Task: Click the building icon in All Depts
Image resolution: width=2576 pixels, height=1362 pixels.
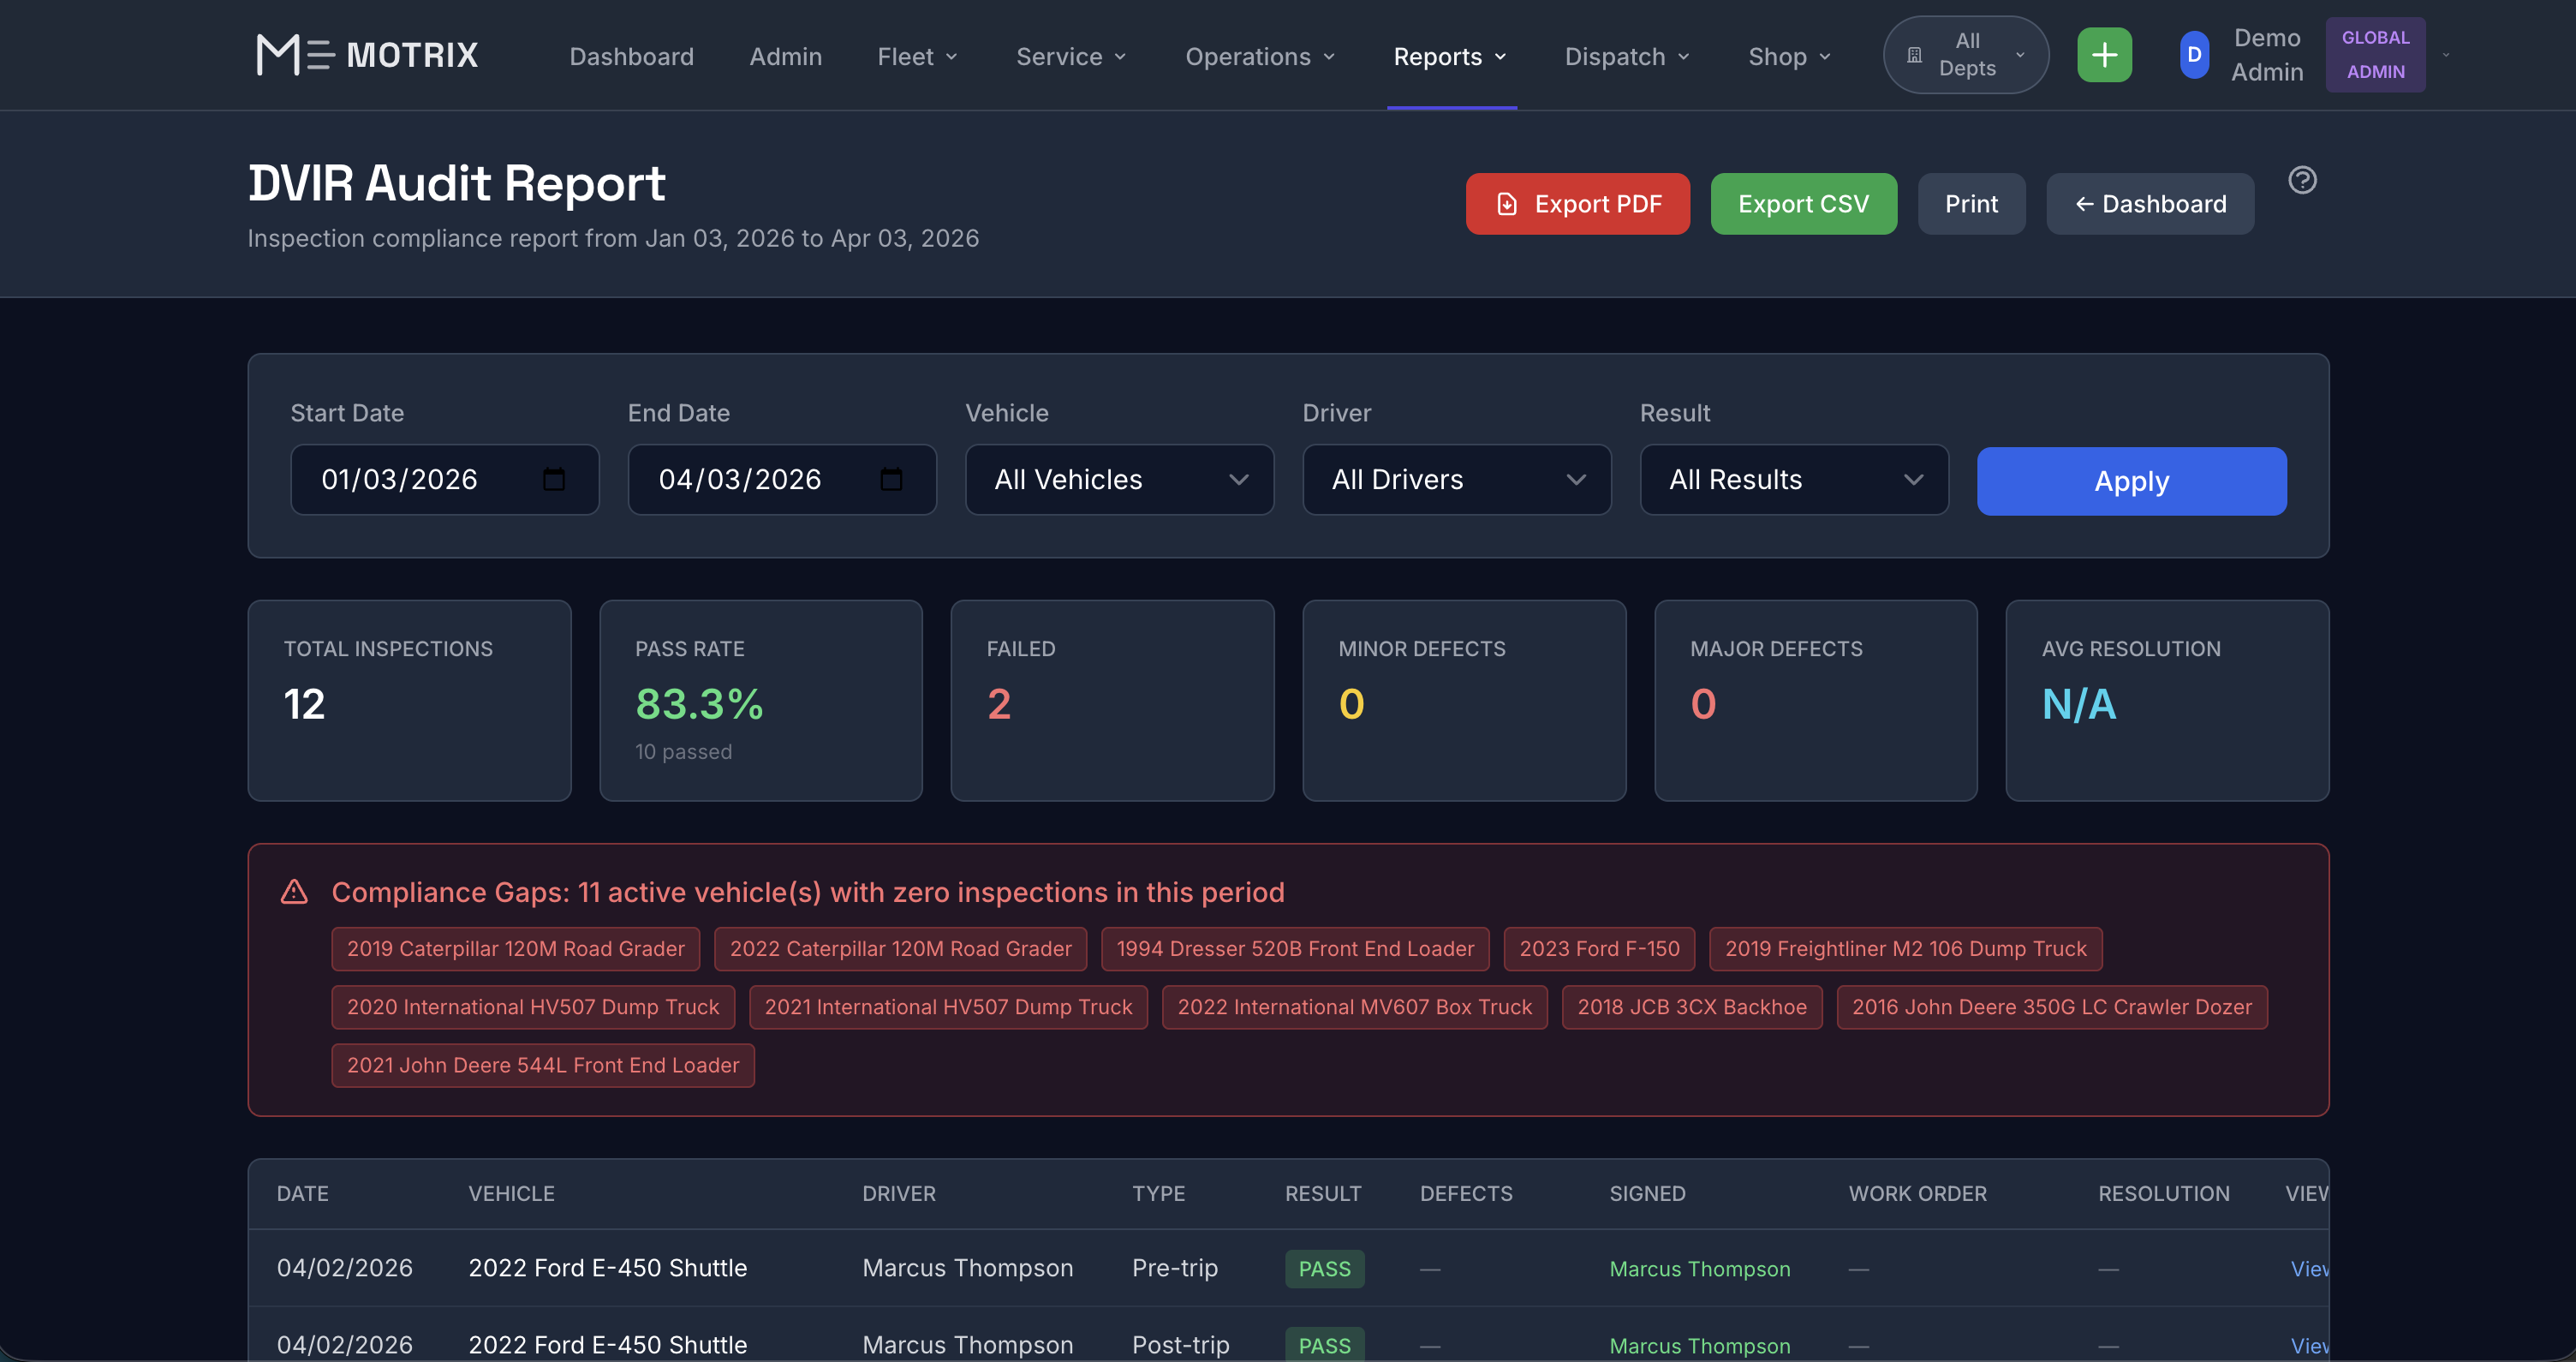Action: pyautogui.click(x=1914, y=55)
